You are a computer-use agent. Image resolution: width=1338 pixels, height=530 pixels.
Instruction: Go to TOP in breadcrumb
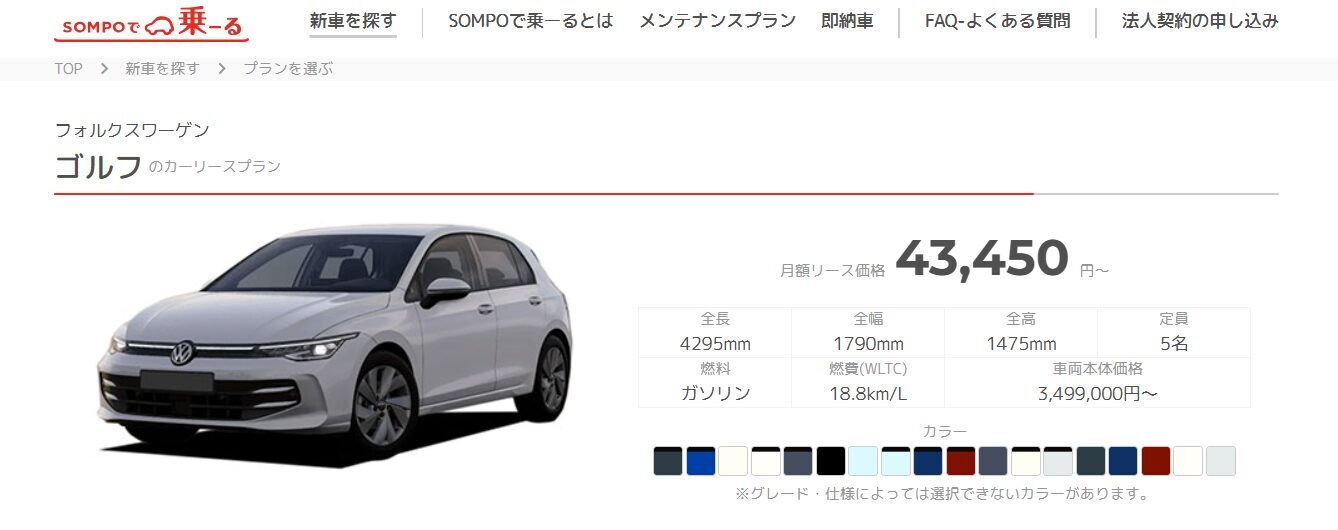pos(68,69)
